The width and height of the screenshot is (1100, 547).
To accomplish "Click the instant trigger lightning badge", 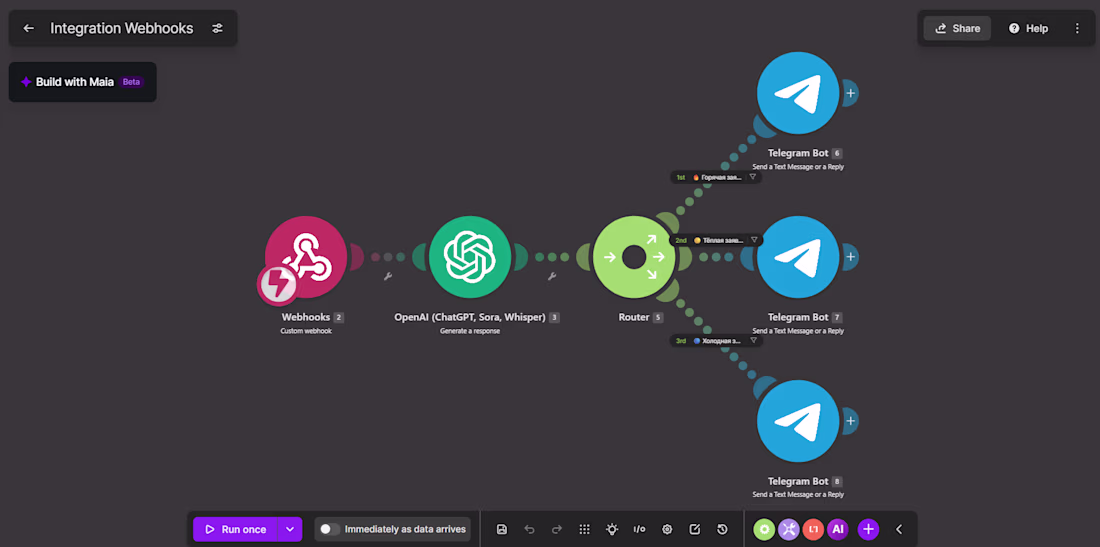I will click(278, 284).
